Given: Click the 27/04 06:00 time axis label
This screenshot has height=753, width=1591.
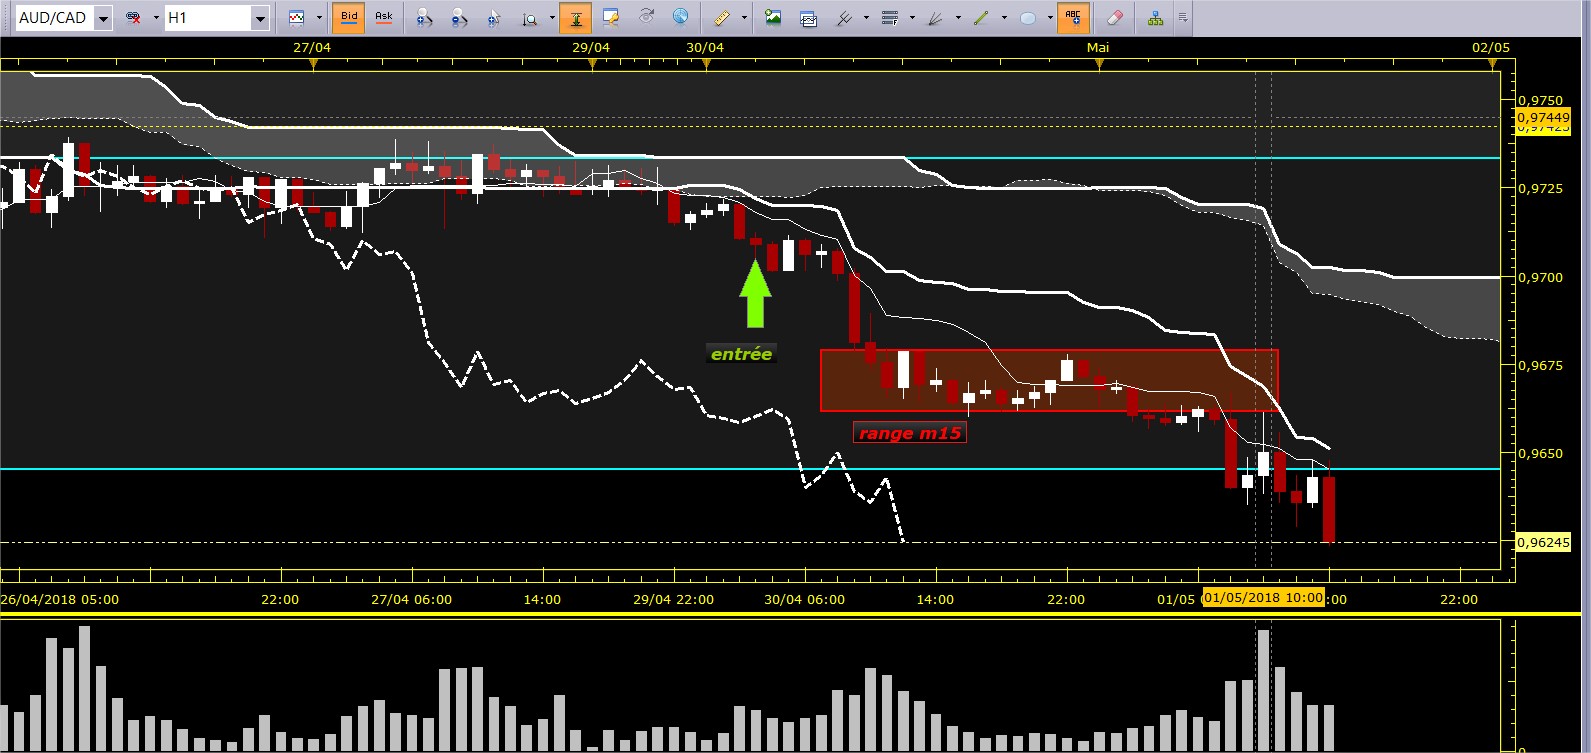Looking at the screenshot, I should pyautogui.click(x=411, y=599).
